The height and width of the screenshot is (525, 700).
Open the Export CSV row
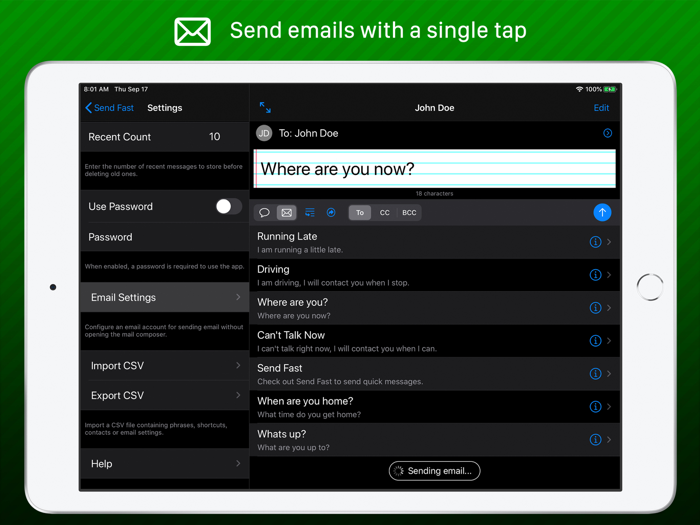tap(165, 396)
